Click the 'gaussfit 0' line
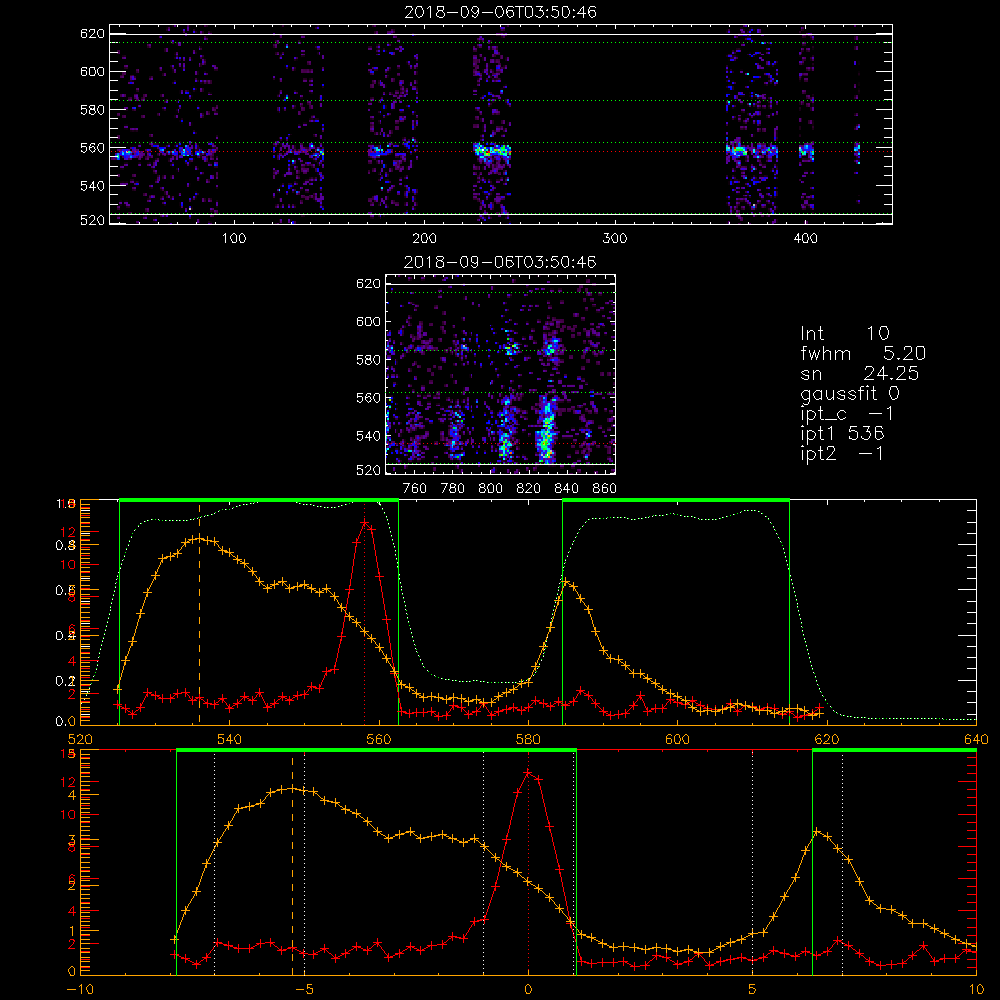 coord(849,393)
